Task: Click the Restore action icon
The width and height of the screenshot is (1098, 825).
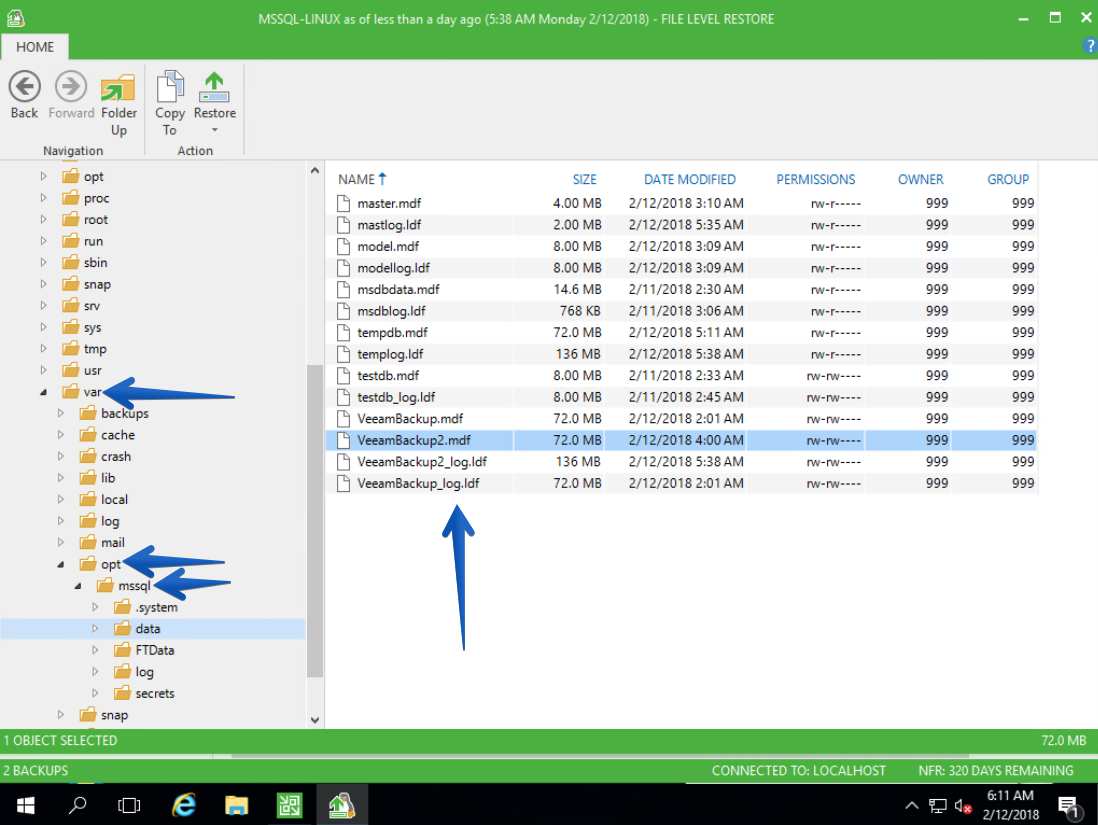Action: (214, 88)
